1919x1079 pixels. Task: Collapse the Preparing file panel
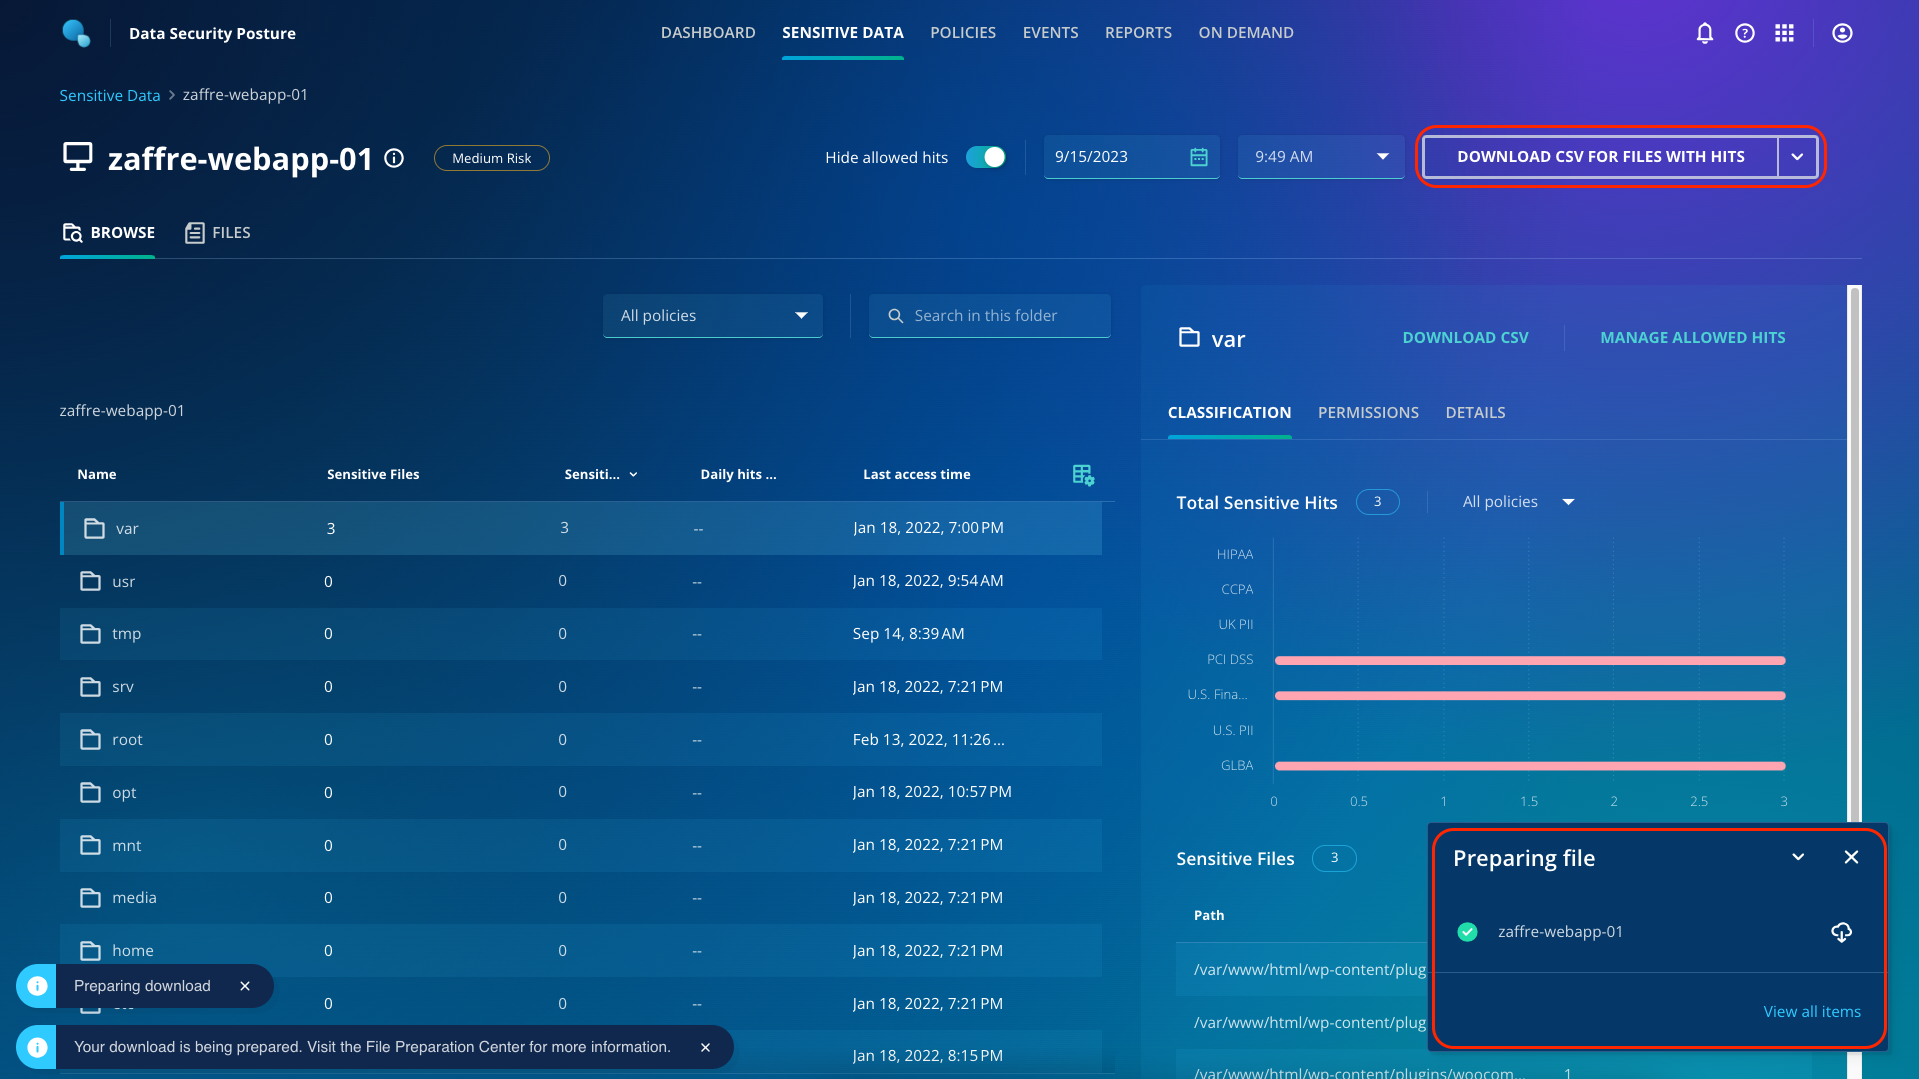[1798, 857]
